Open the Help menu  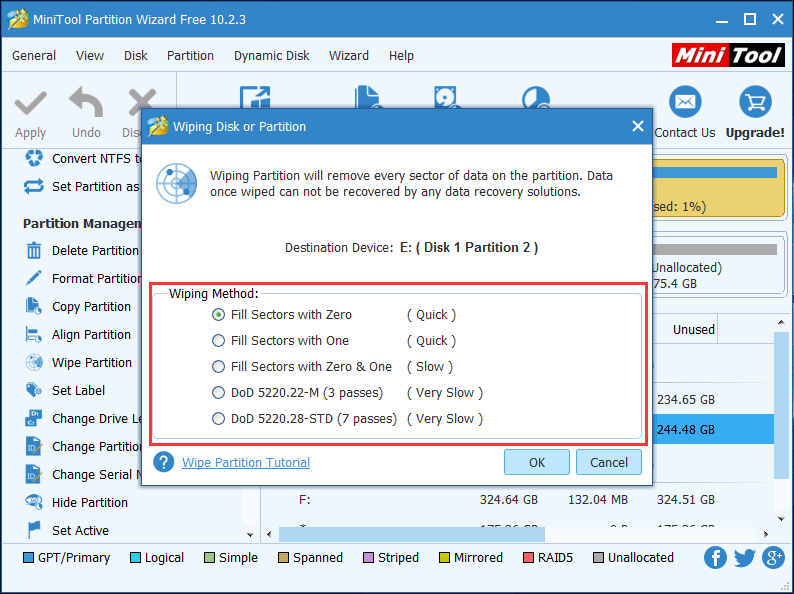[401, 55]
